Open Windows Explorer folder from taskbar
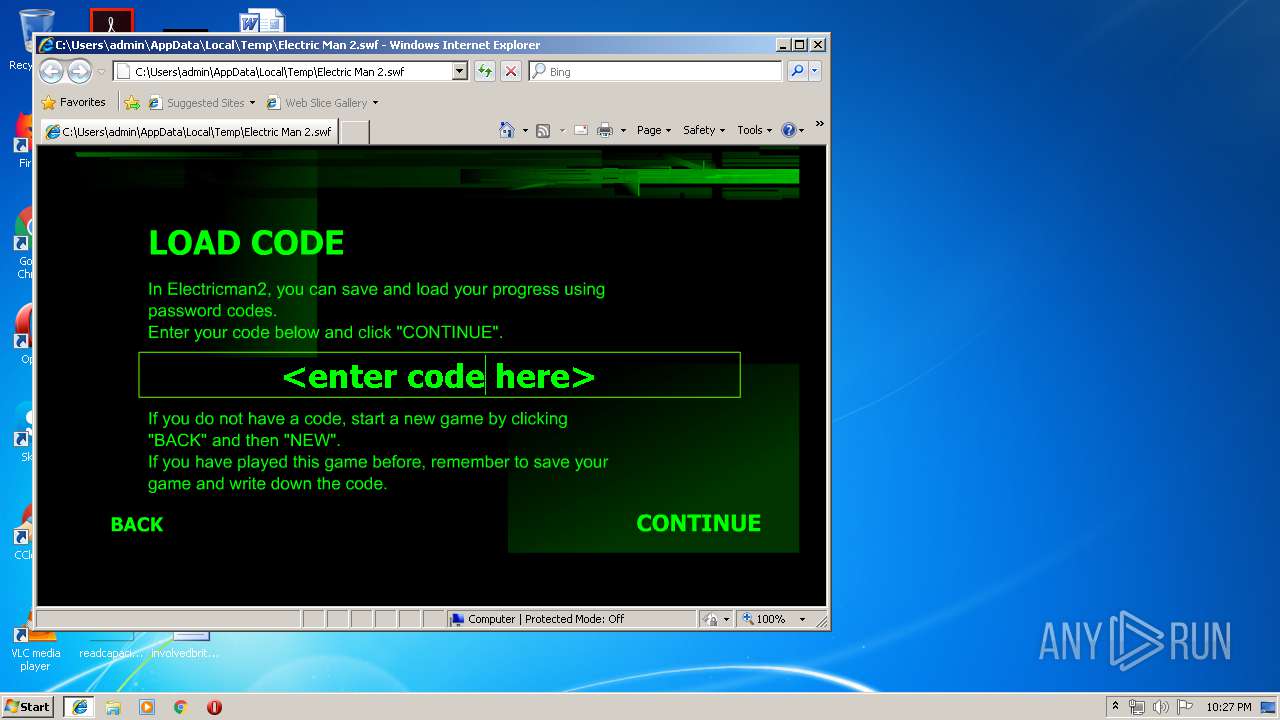 (x=113, y=707)
